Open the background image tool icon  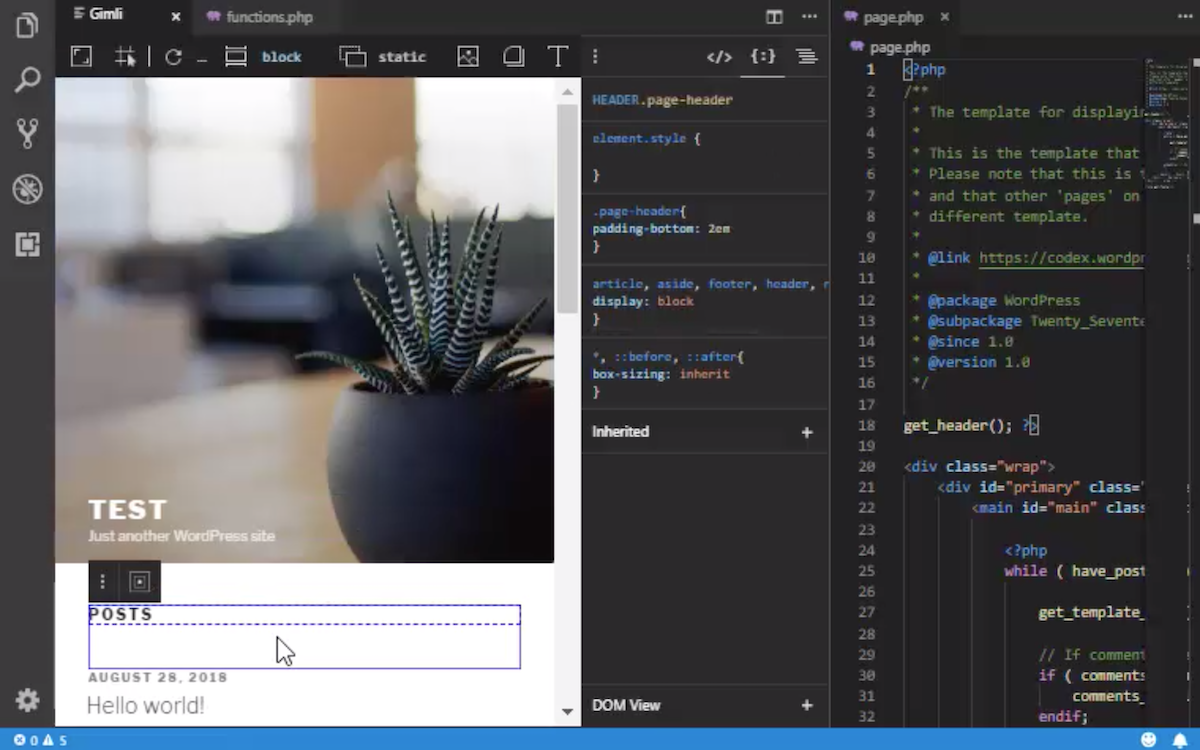468,57
